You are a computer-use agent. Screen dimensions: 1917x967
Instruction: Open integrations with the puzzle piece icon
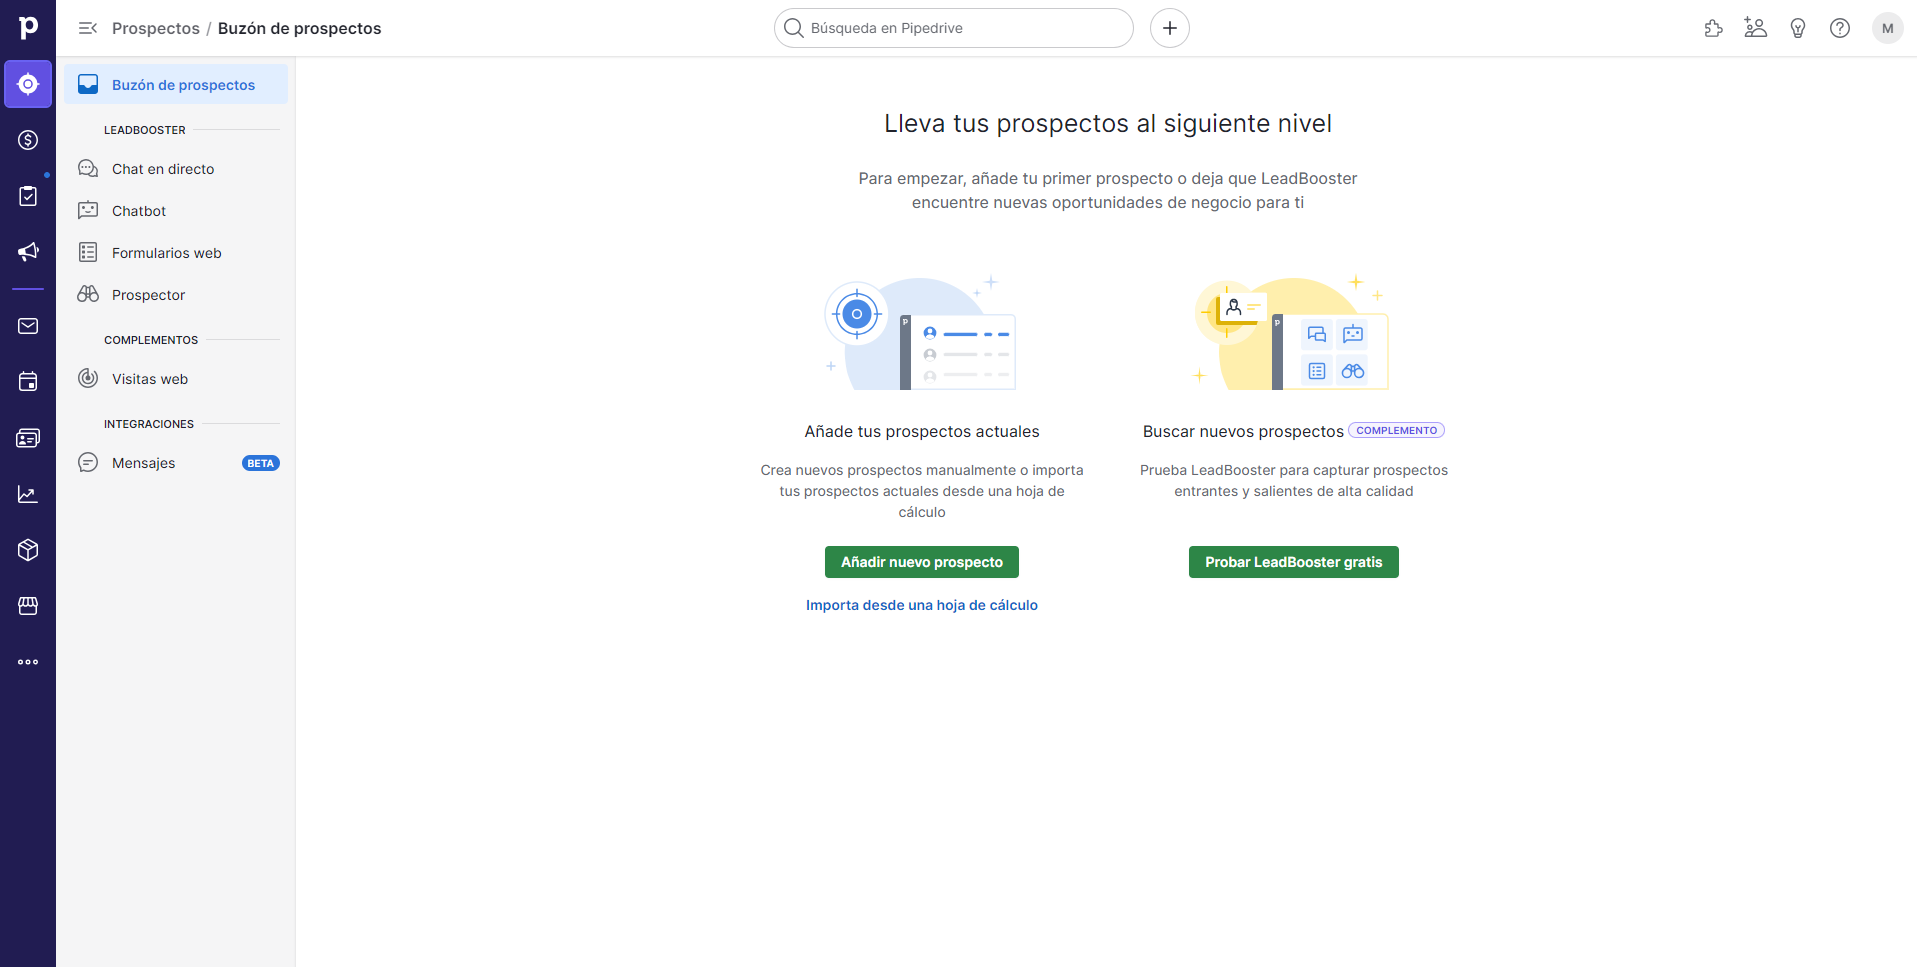coord(1713,28)
